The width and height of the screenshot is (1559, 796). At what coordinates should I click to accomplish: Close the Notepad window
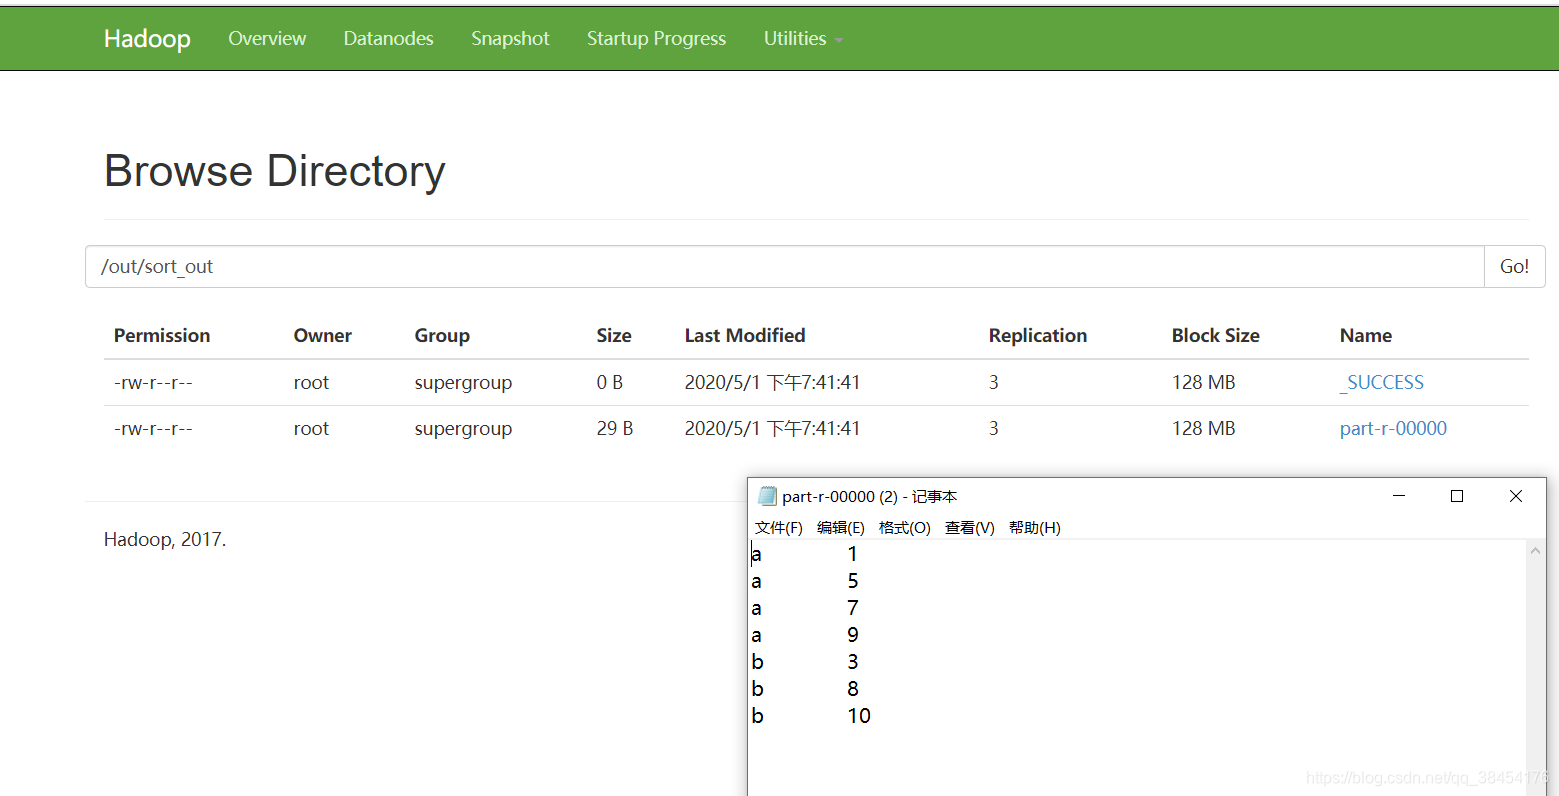tap(1516, 496)
